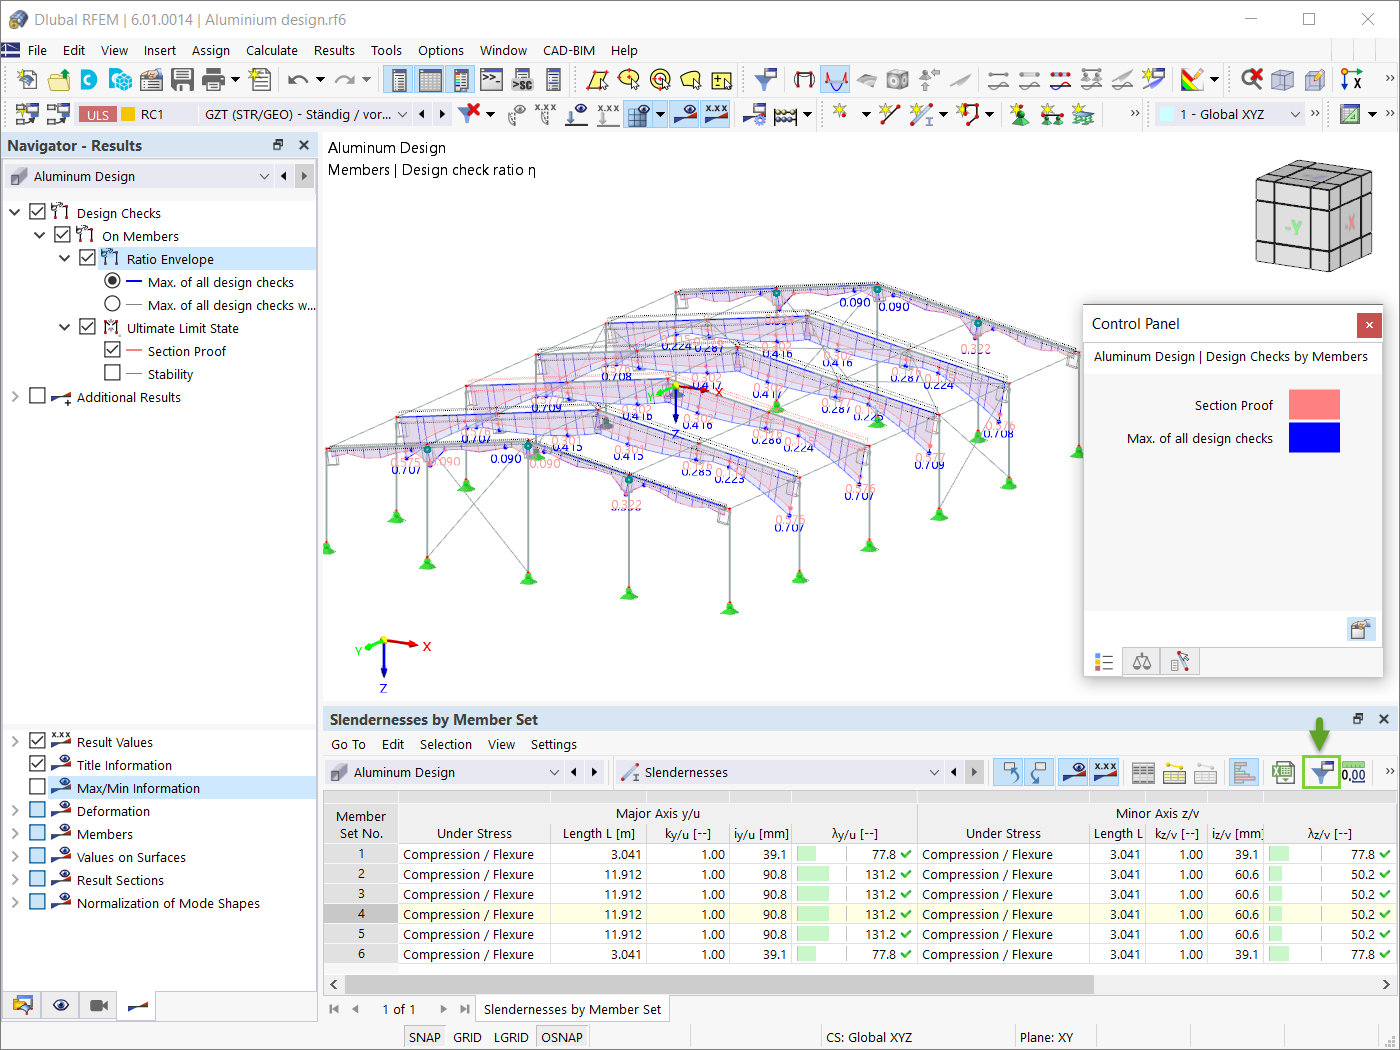Image resolution: width=1400 pixels, height=1050 pixels.
Task: Open the table's Selection menu
Action: pos(446,744)
